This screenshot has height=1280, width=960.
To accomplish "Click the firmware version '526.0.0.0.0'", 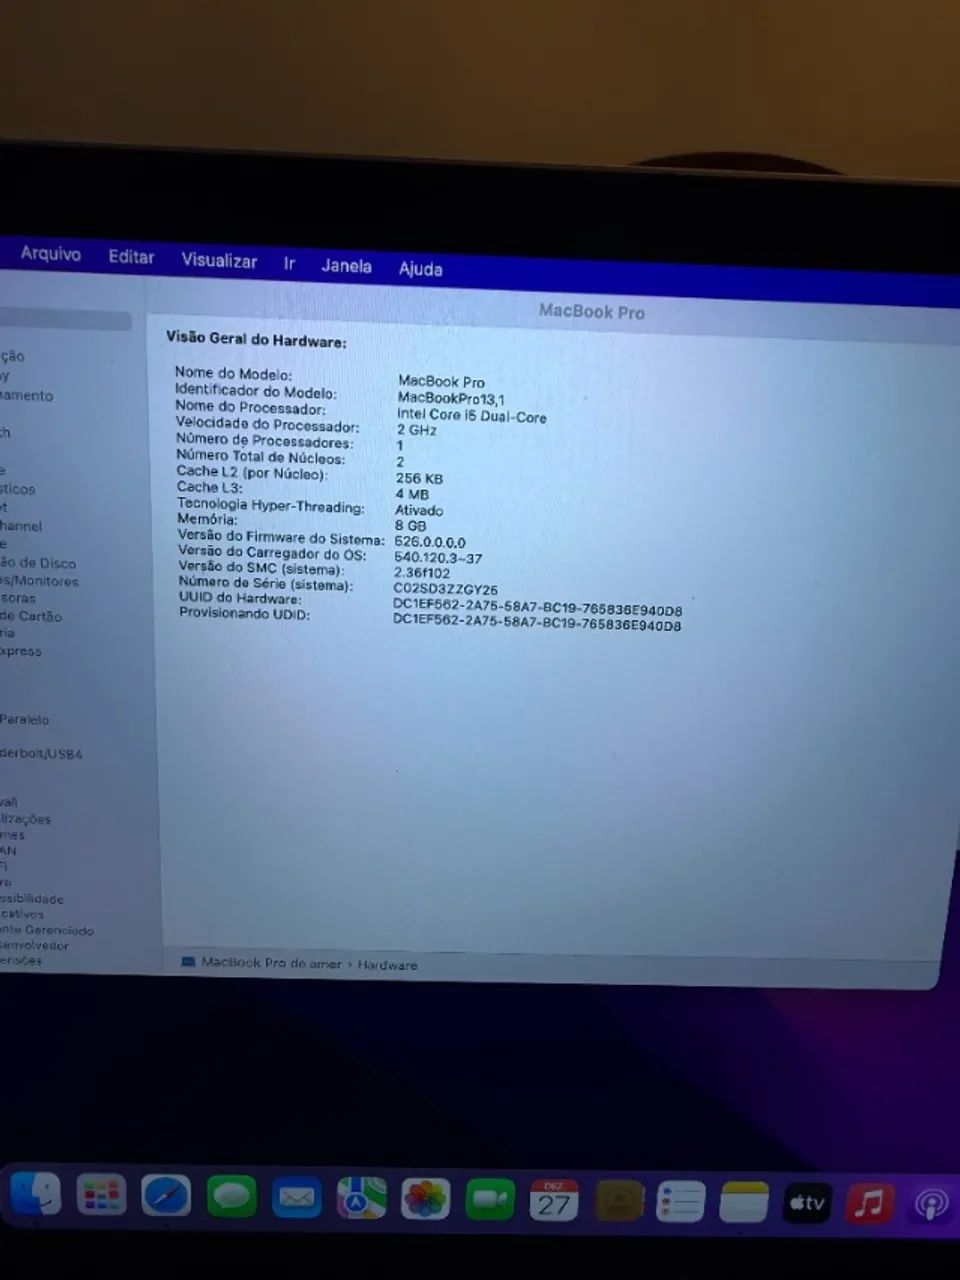I will coord(430,542).
